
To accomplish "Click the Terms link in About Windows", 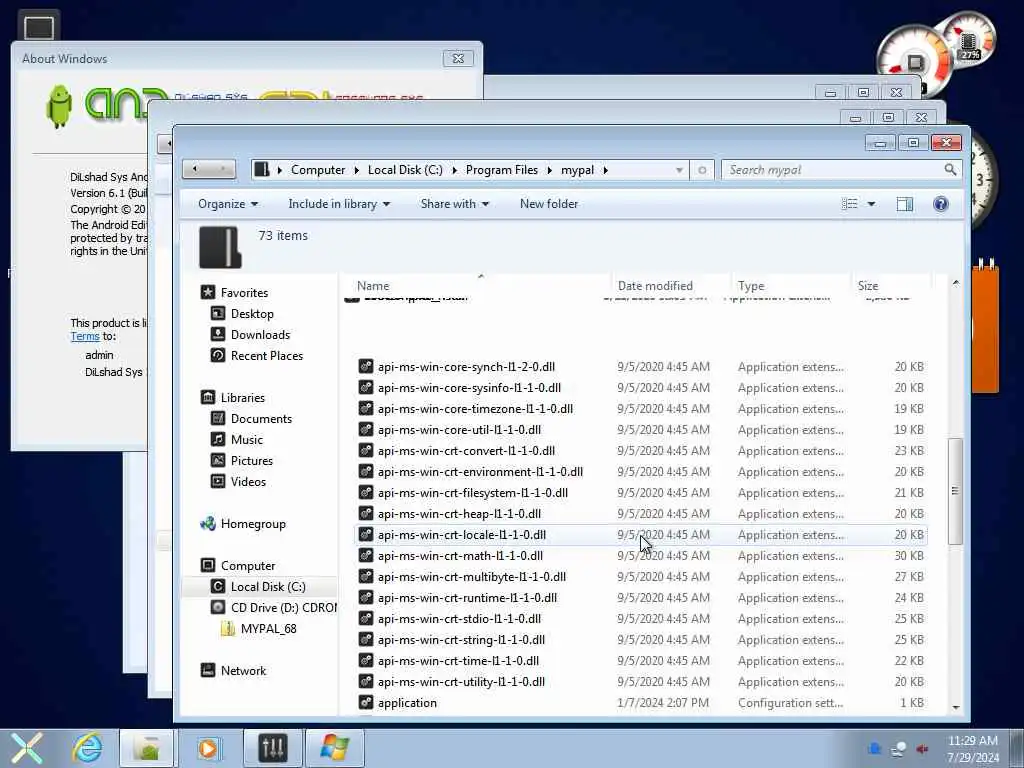I will (85, 336).
